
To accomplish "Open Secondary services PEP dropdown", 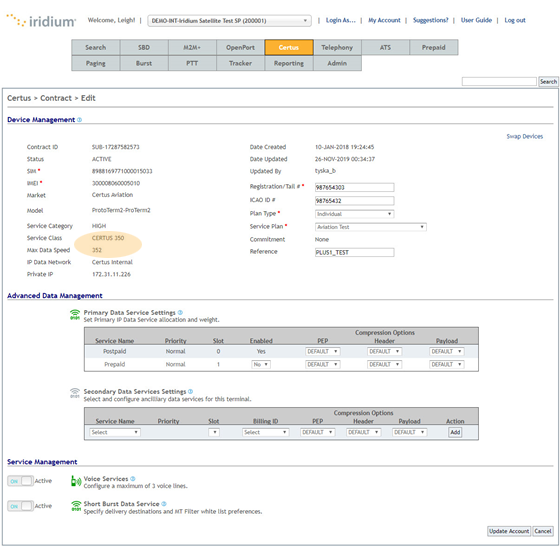I will (x=318, y=432).
